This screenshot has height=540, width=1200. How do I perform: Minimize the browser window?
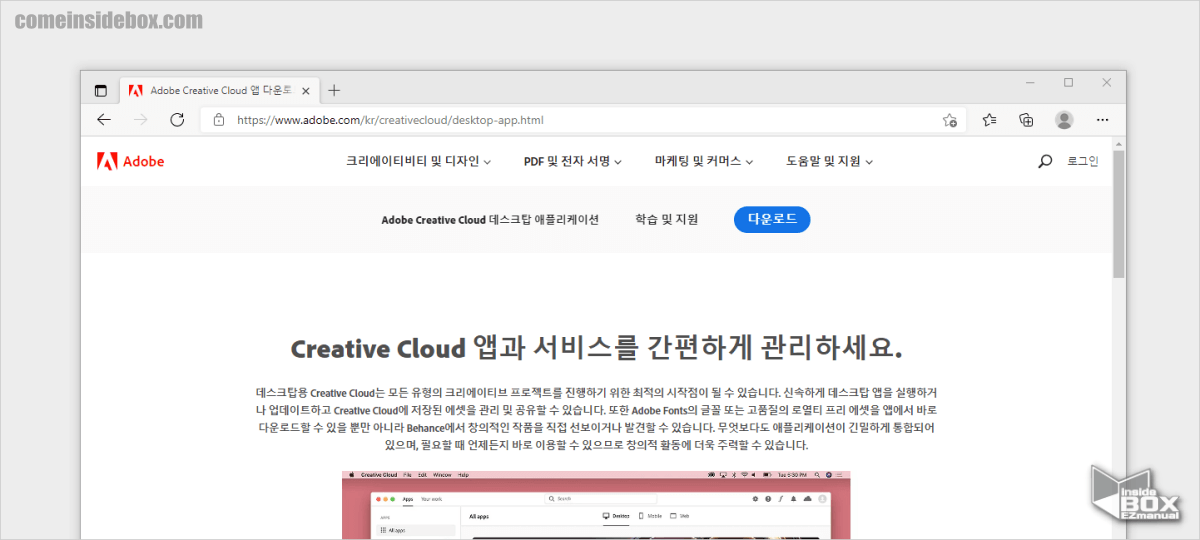(1031, 83)
